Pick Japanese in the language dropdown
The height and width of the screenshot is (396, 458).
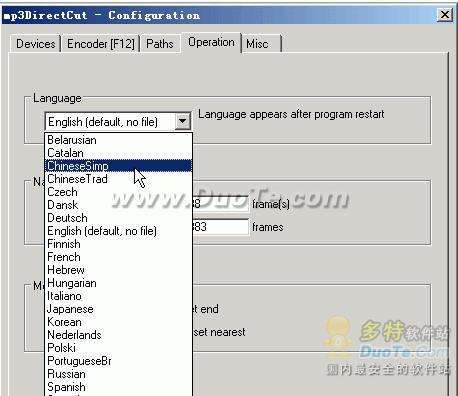[x=118, y=309]
